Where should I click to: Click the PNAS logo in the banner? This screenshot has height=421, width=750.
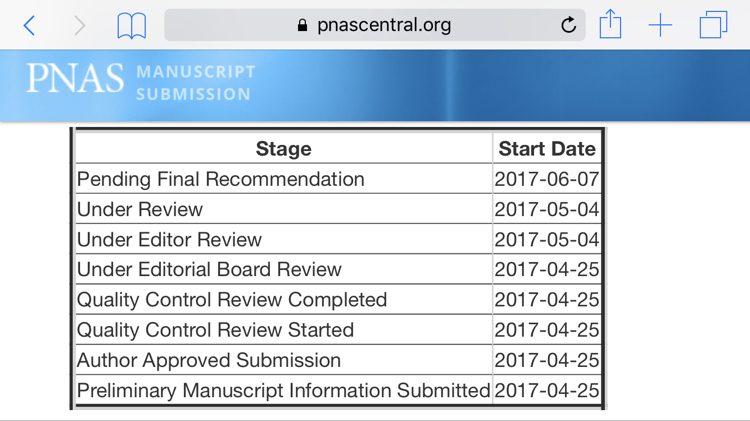tap(75, 79)
